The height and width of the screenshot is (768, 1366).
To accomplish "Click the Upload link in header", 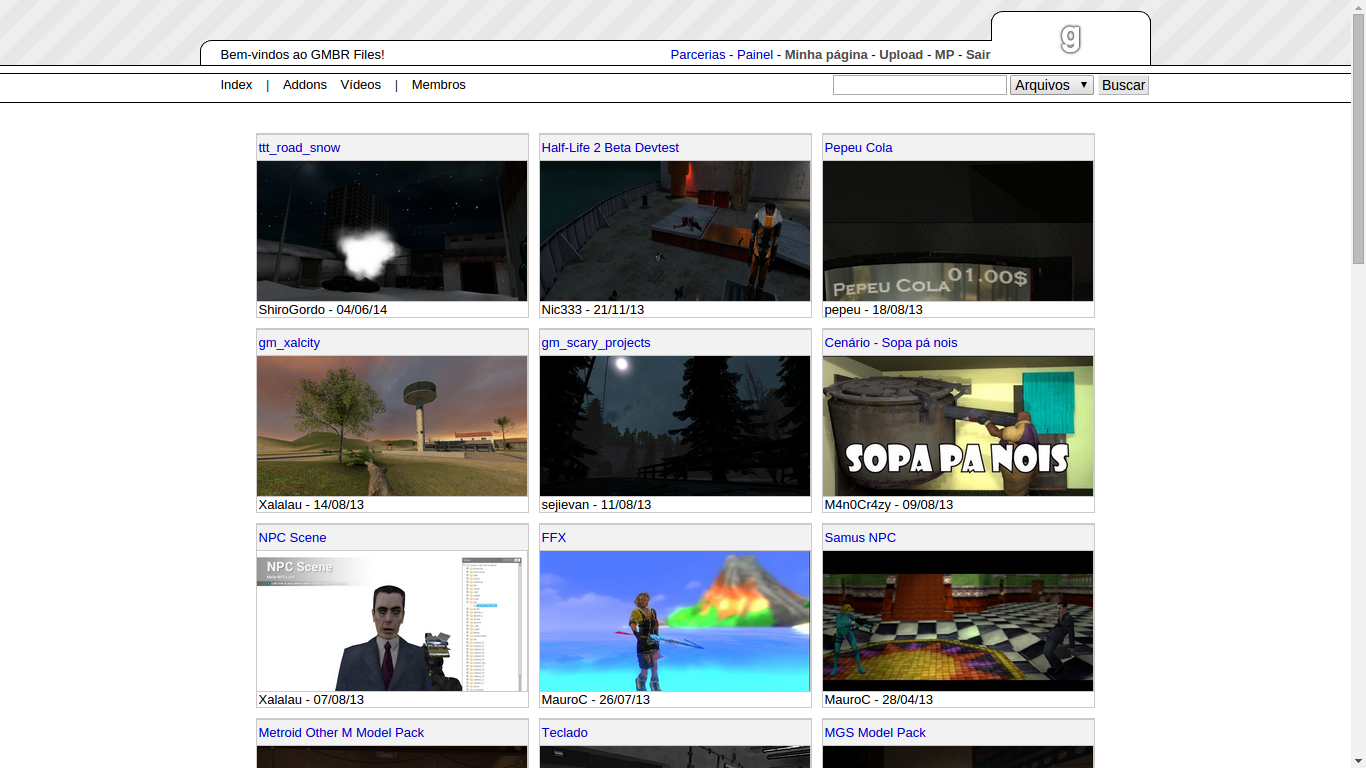I will 900,55.
